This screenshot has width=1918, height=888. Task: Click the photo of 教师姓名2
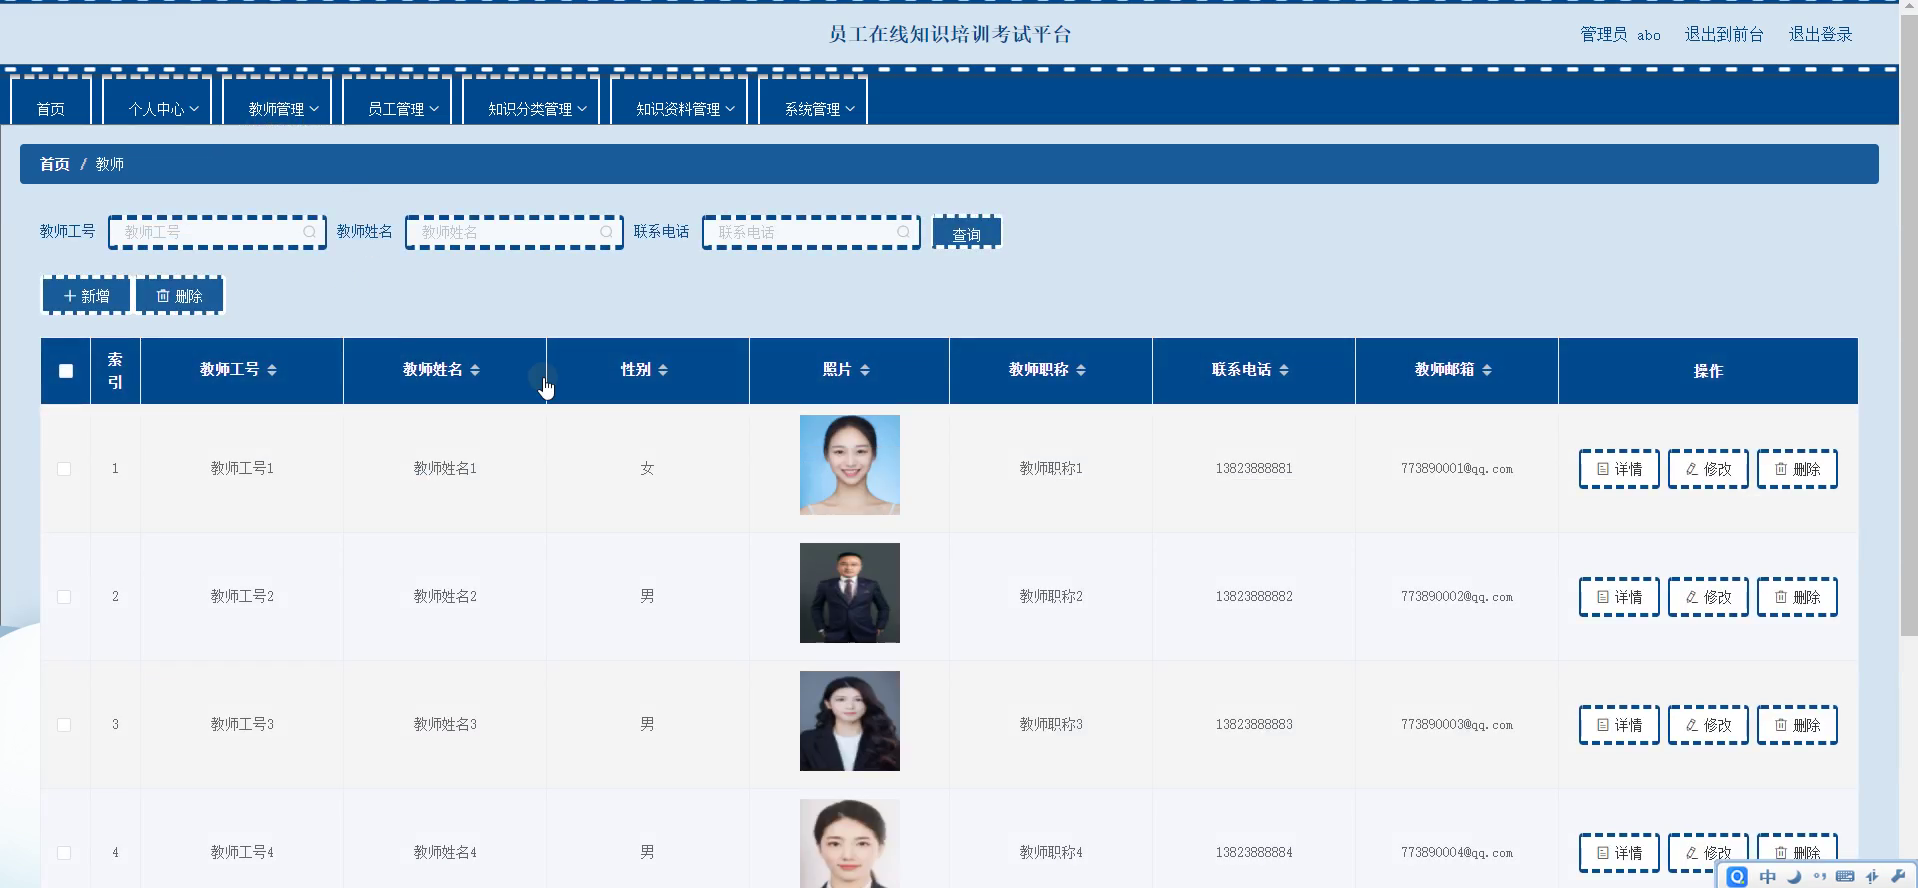[850, 593]
